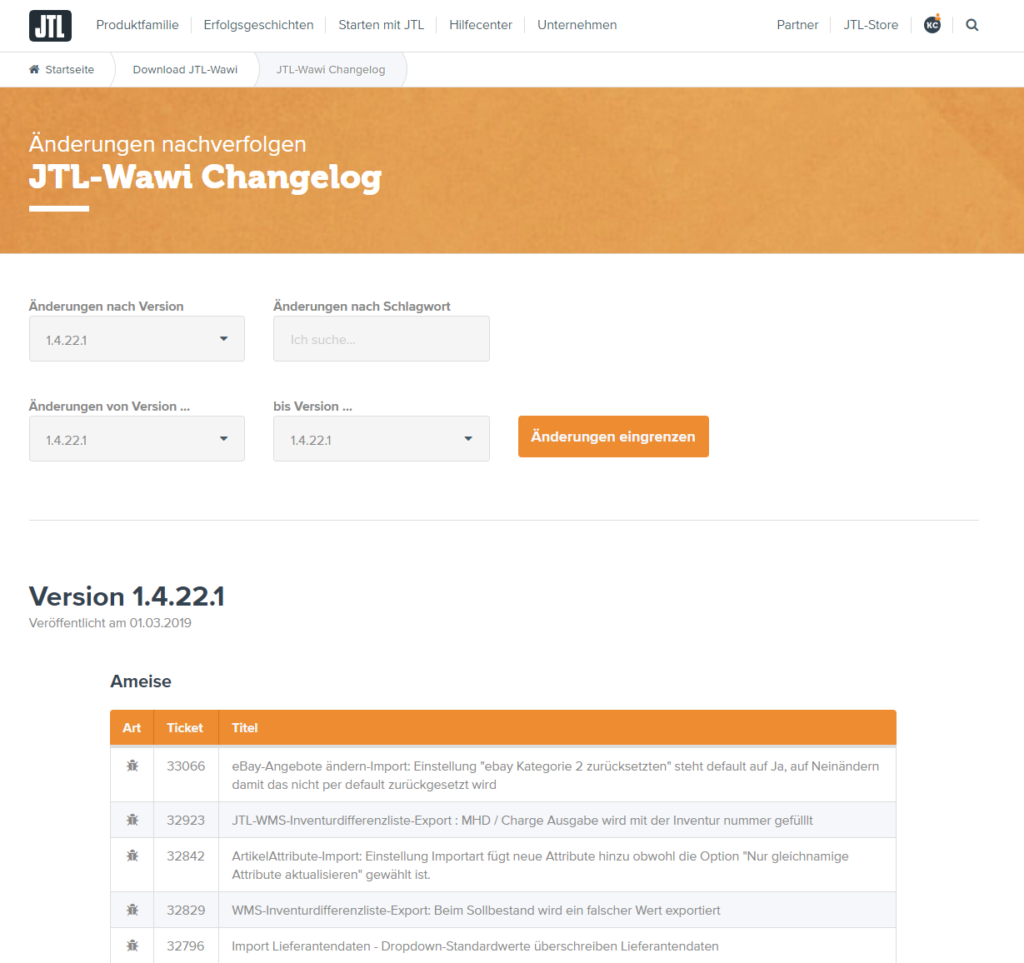Click the Ticket column header
This screenshot has width=1024, height=963.
pyautogui.click(x=185, y=728)
